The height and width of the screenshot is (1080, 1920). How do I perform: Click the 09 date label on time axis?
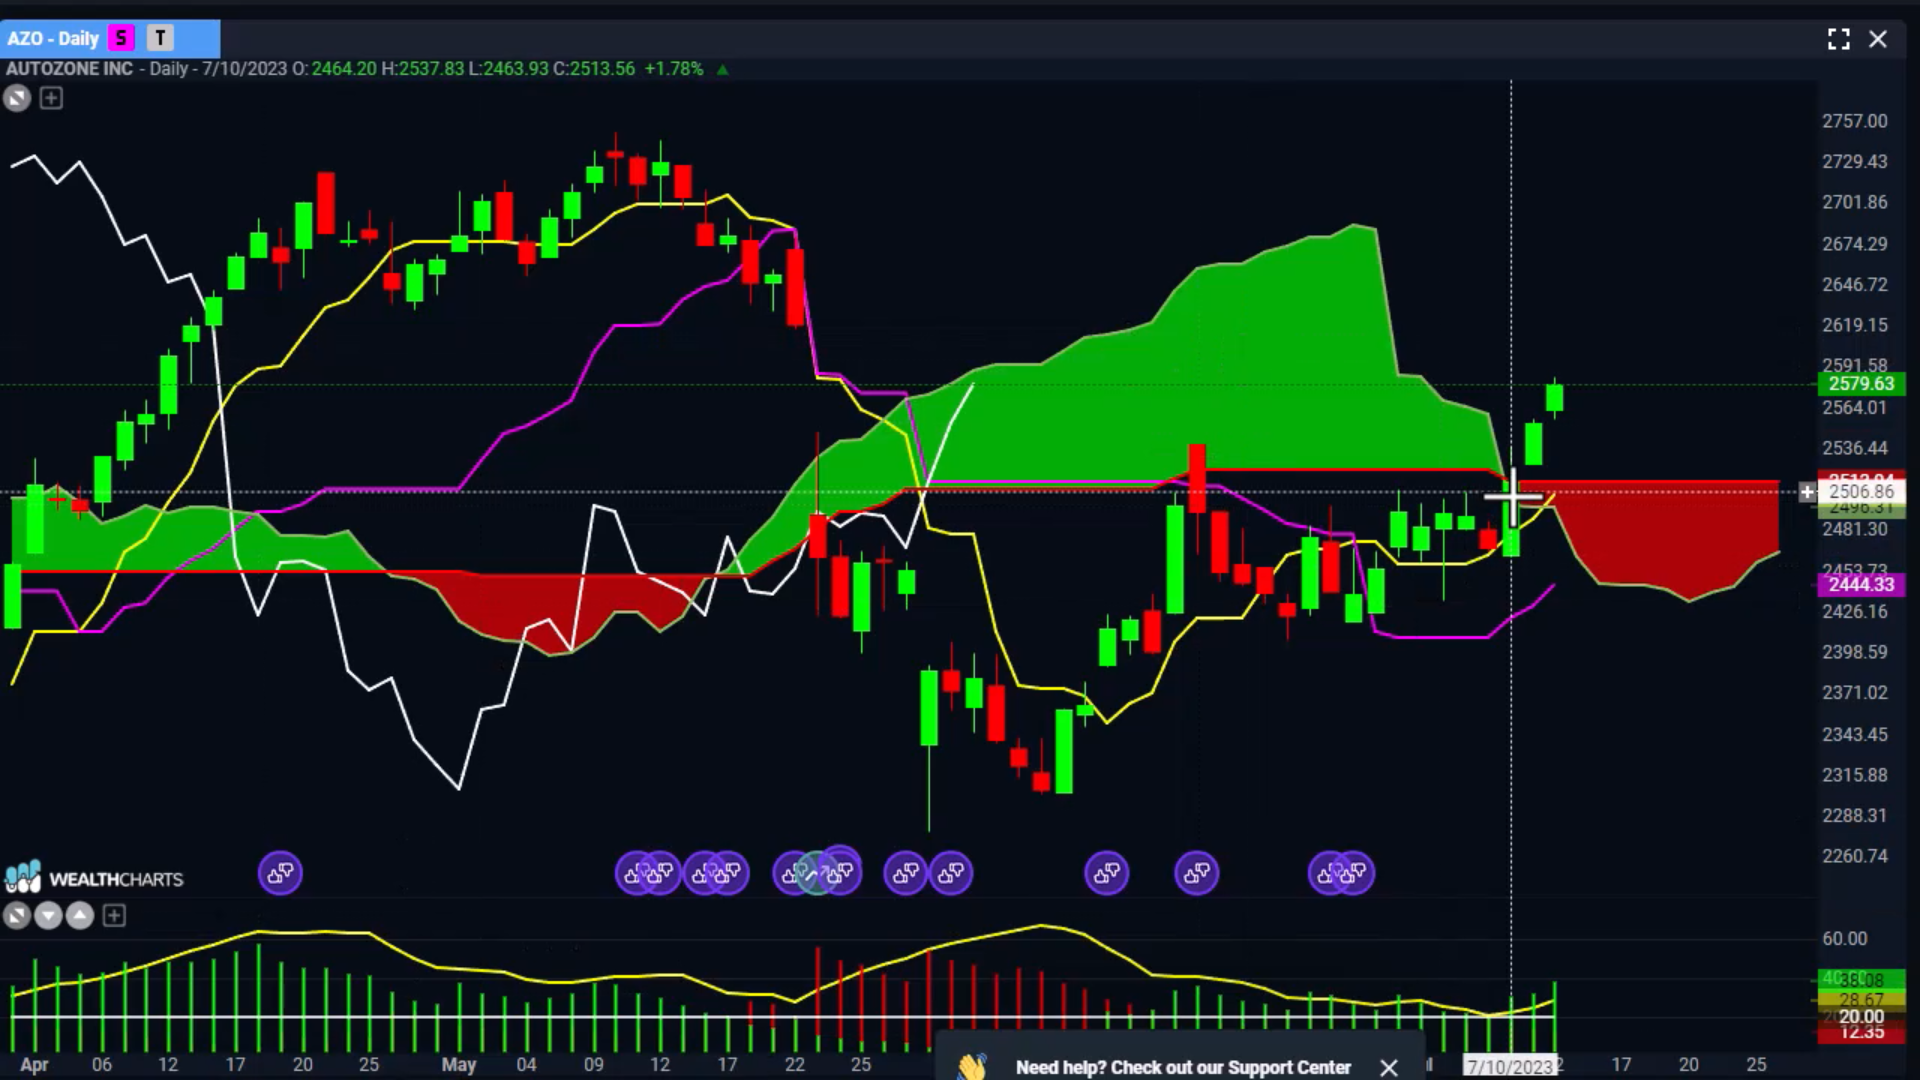(x=593, y=1064)
